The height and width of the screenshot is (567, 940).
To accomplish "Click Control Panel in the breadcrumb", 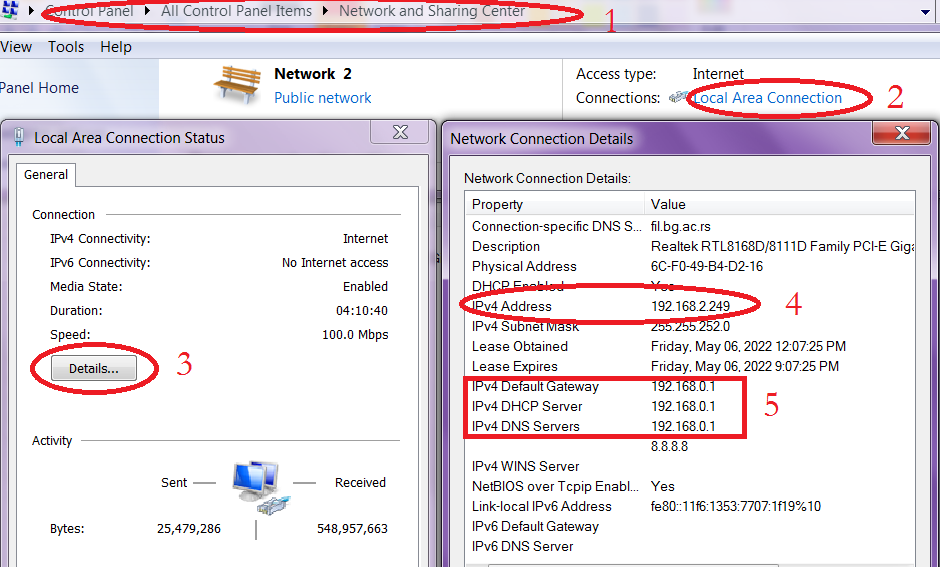I will tap(89, 11).
